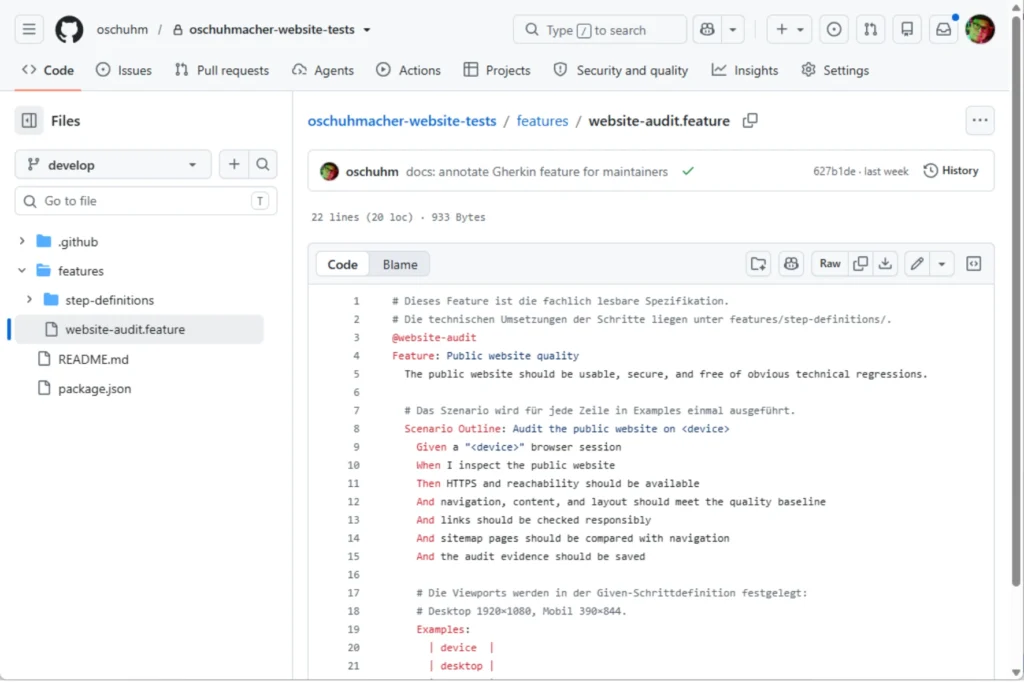This screenshot has width=1024, height=682.
Task: Switch to the Pull requests tab
Action: (221, 70)
